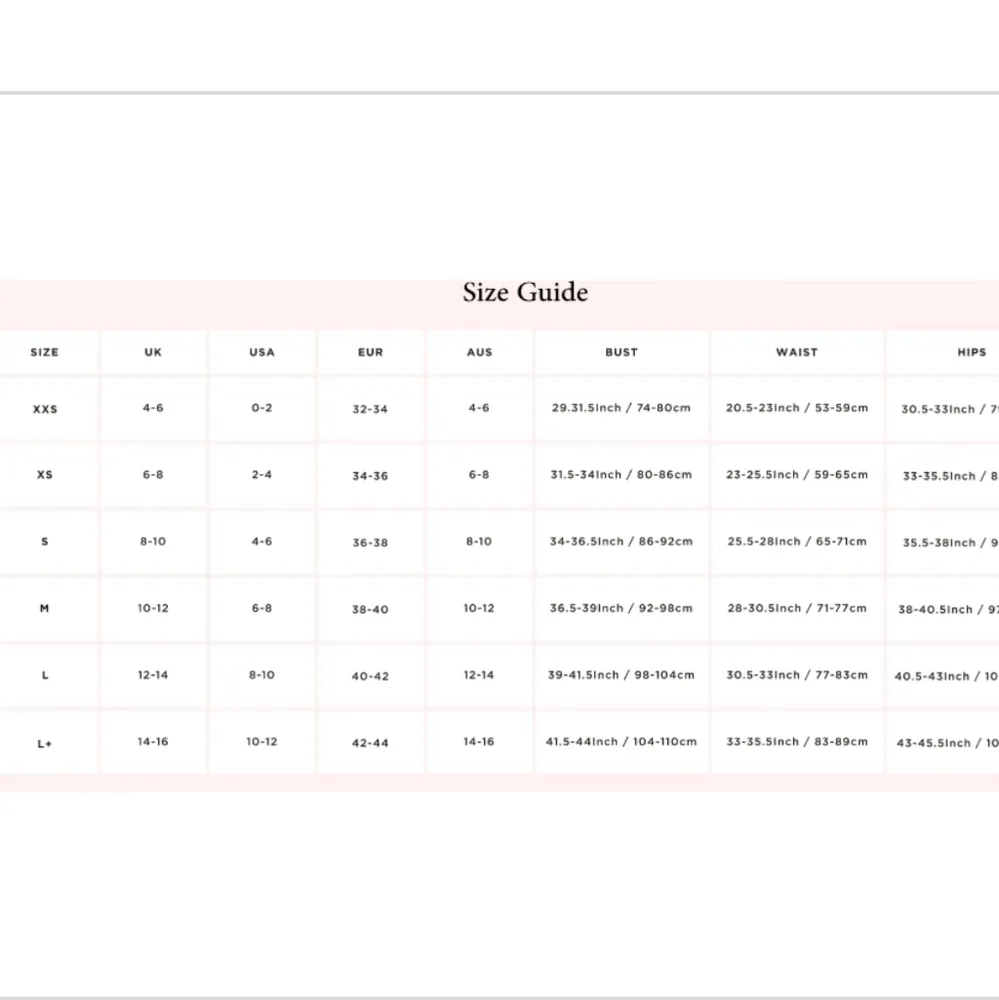The image size is (999, 1000).
Task: Click EUR size 38-40 cell
Action: [x=370, y=610]
